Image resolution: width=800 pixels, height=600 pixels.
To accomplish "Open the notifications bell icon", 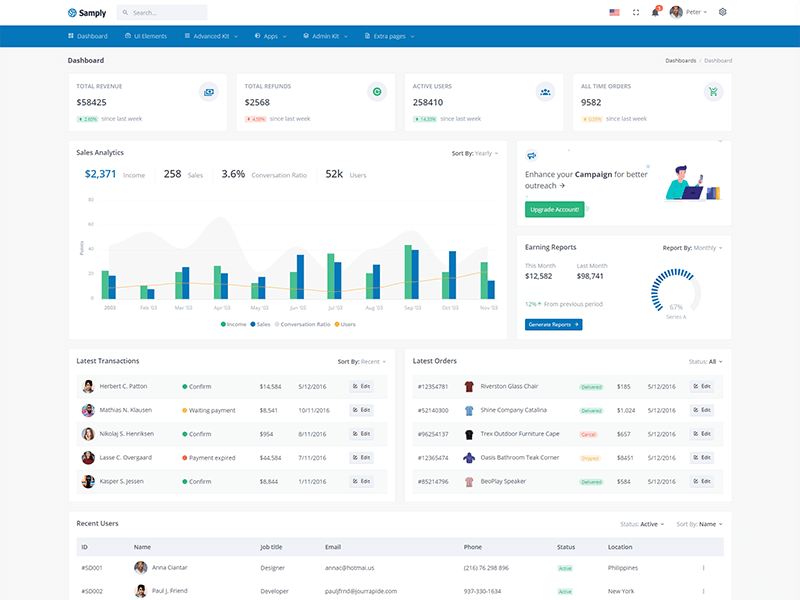I will tap(655, 12).
